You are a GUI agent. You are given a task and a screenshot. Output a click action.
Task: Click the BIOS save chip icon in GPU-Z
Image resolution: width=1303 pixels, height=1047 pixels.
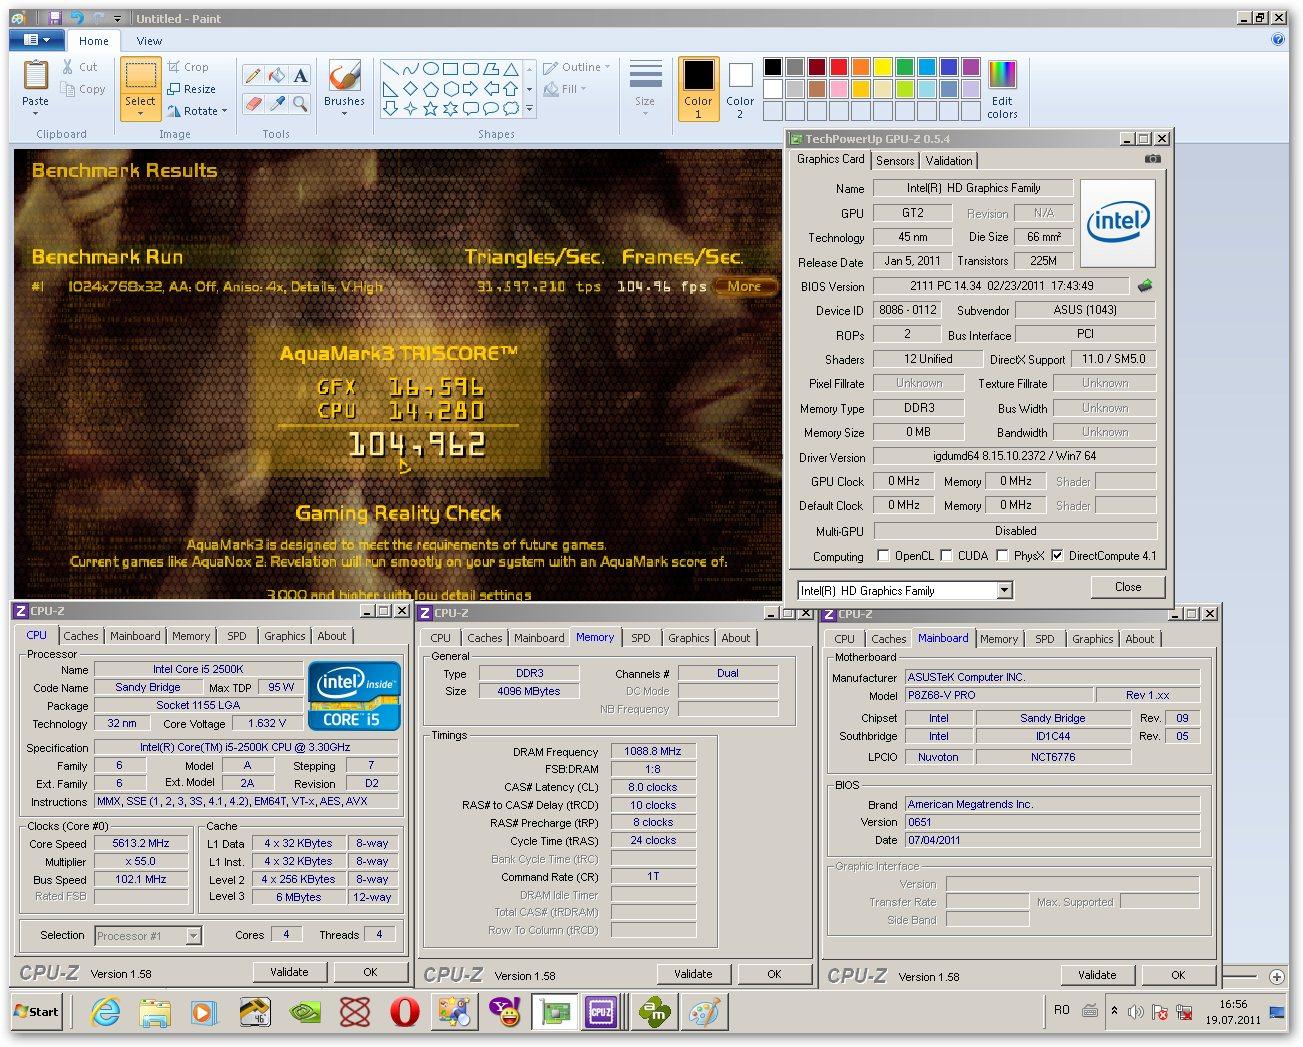point(1145,286)
